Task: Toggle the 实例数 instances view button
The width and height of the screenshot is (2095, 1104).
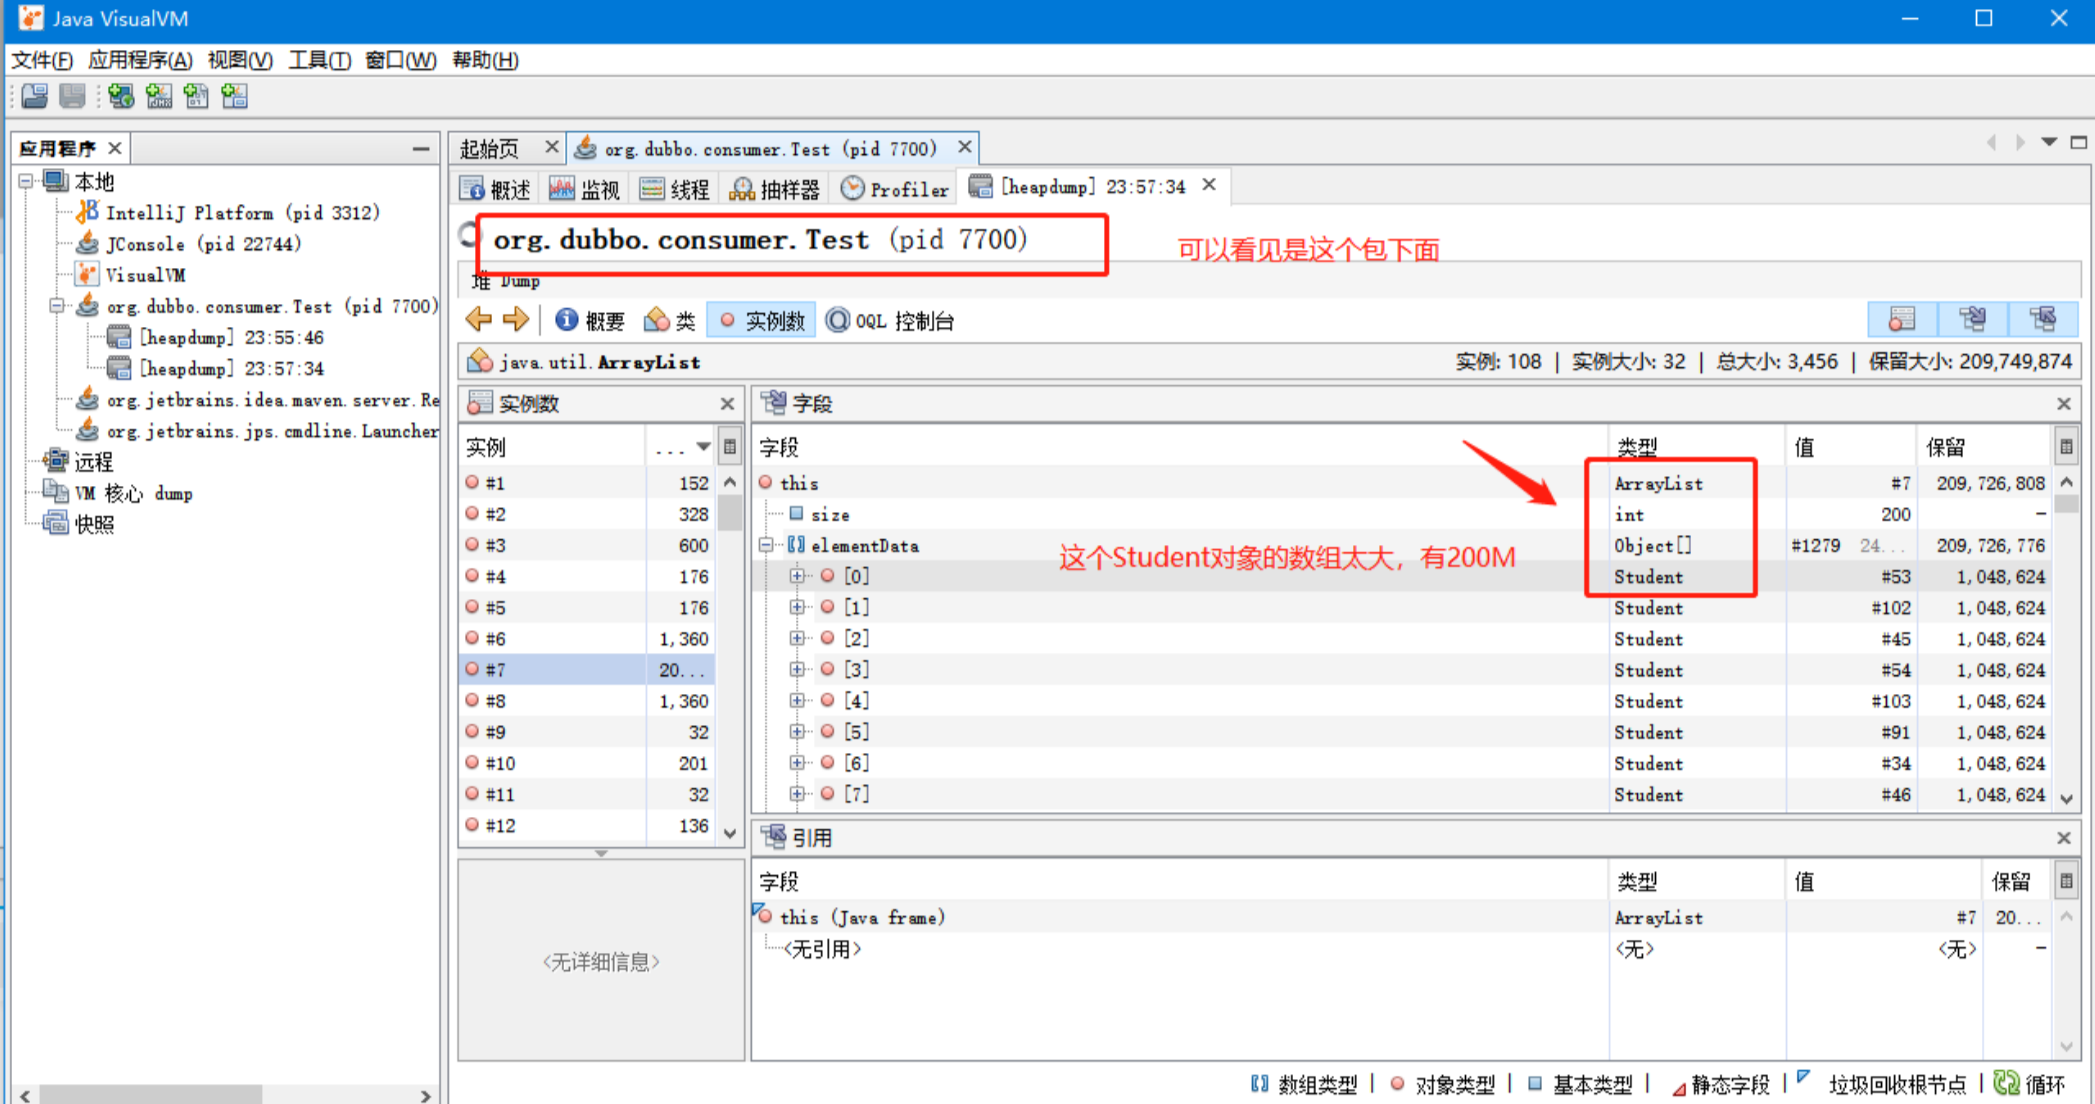Action: tap(762, 320)
